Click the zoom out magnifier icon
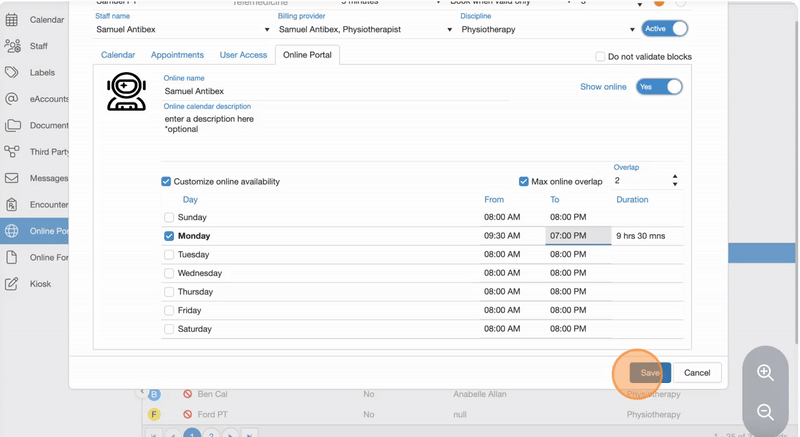Viewport: 800px width, 437px height. (765, 412)
